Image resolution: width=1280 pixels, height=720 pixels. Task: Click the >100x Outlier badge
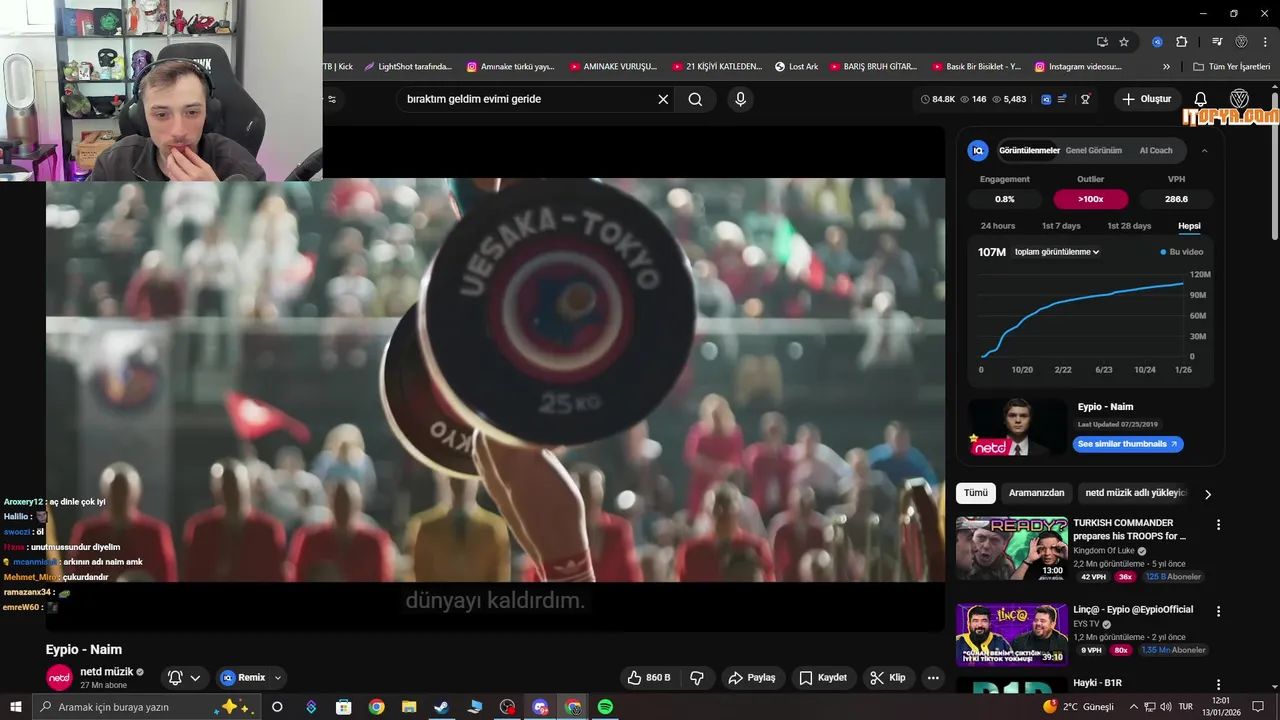(1090, 199)
